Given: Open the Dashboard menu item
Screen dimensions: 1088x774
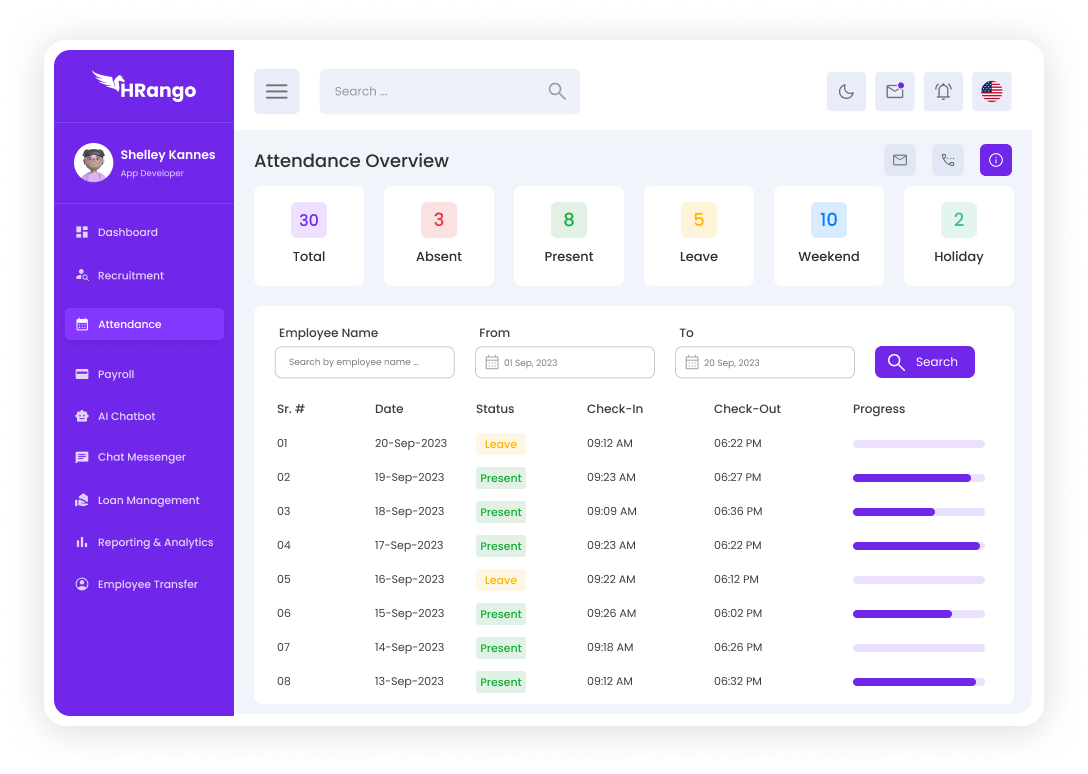Looking at the screenshot, I should pyautogui.click(x=127, y=232).
